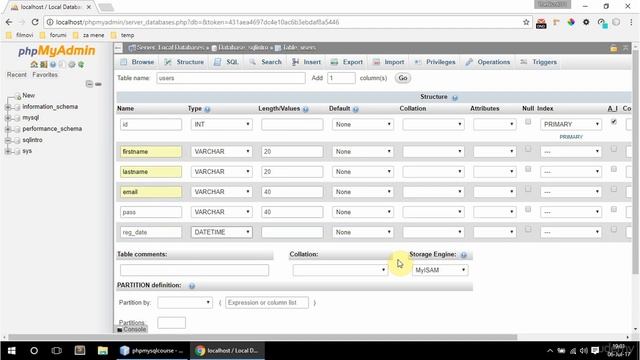Expand information_schema database tree node
640x360 pixels.
8,107
